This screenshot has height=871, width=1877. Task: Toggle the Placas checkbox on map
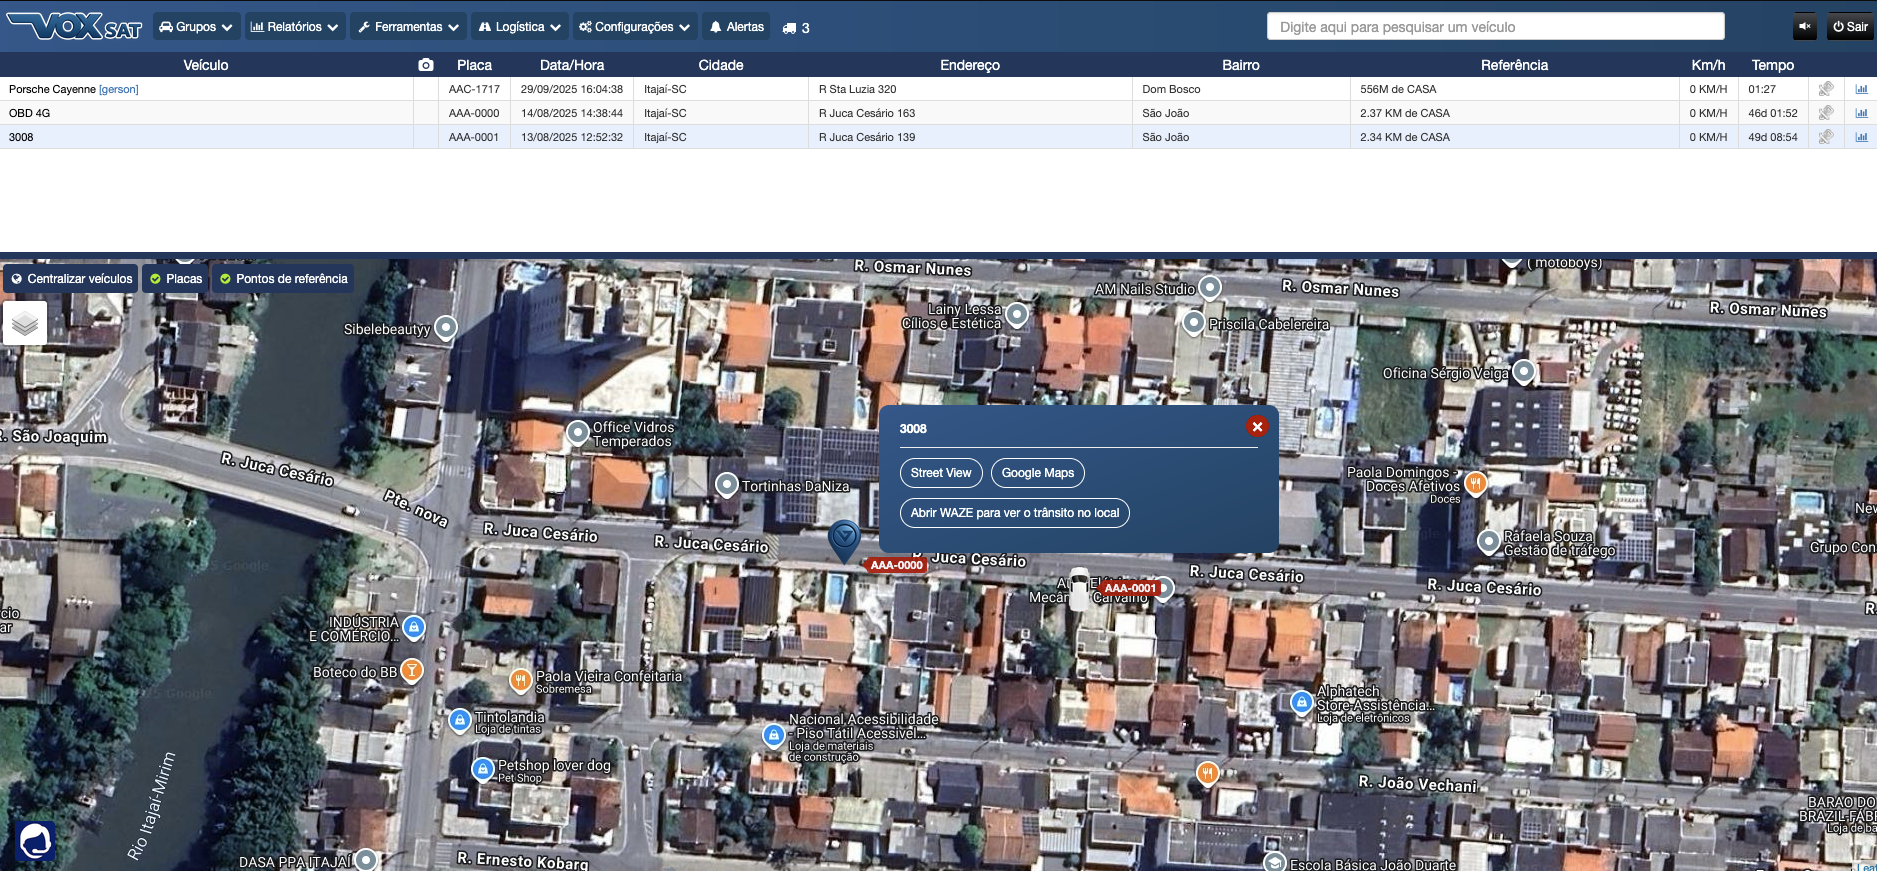click(x=176, y=279)
